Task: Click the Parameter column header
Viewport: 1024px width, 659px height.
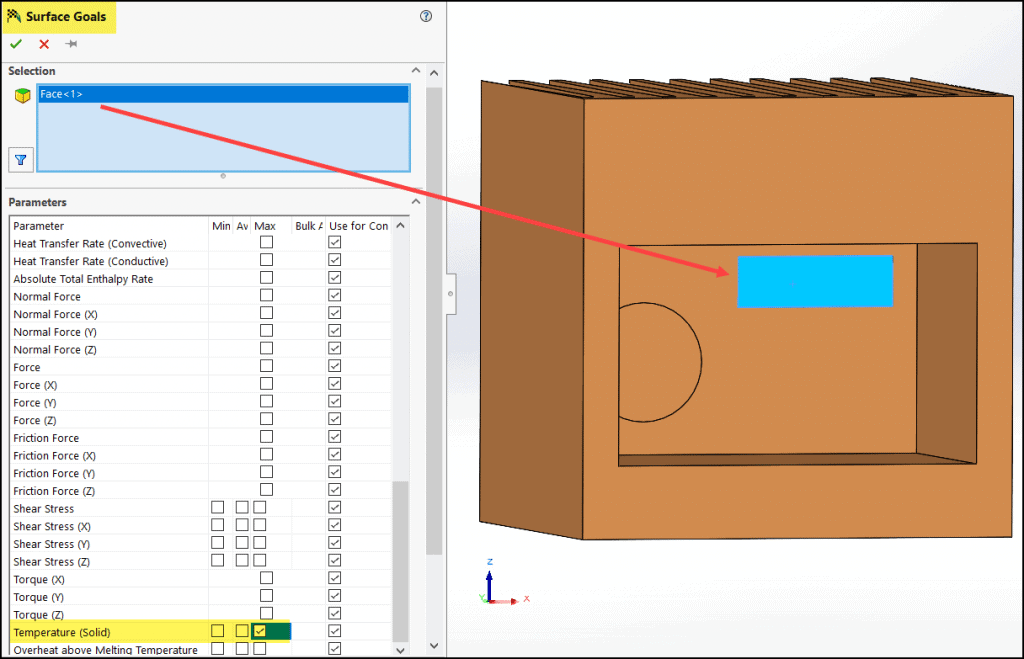Action: click(x=109, y=226)
